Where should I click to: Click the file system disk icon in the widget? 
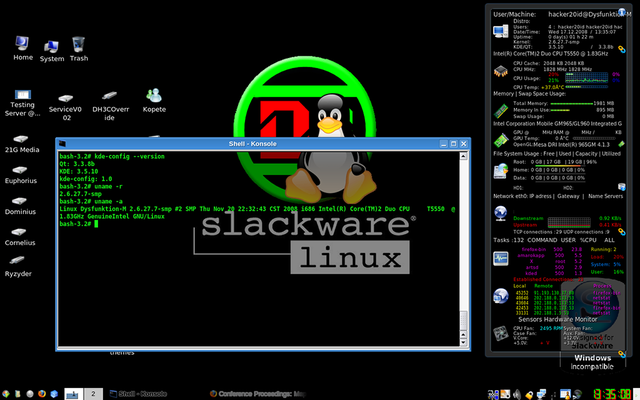point(500,171)
